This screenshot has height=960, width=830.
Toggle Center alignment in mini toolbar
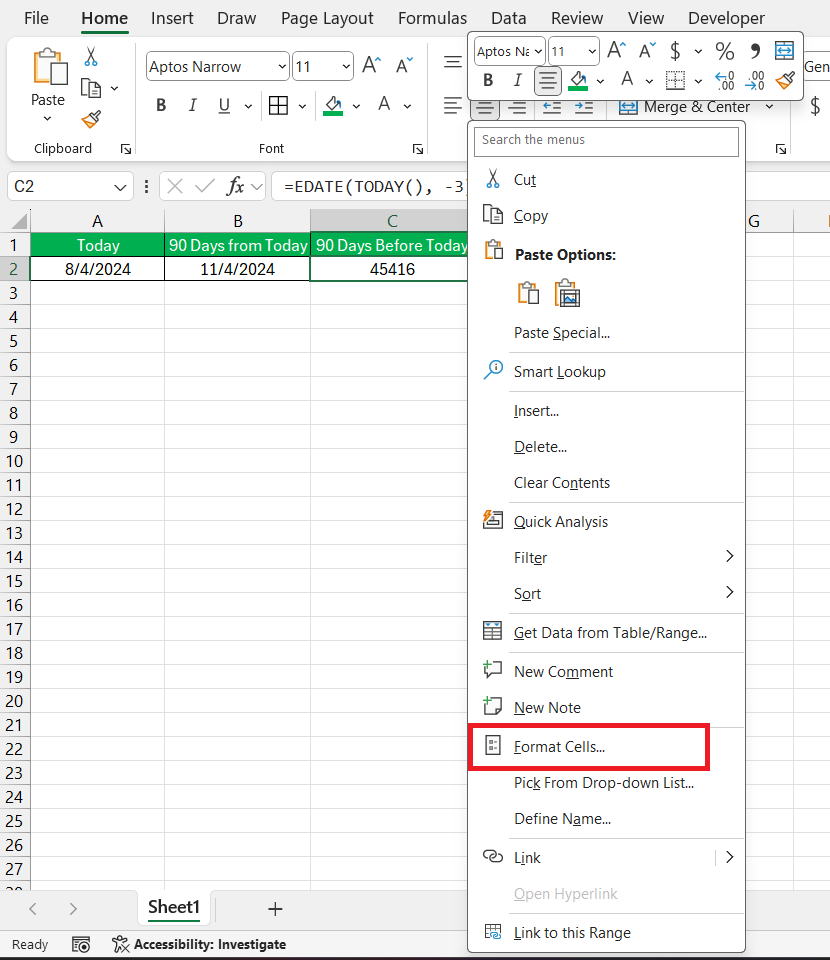tap(548, 81)
